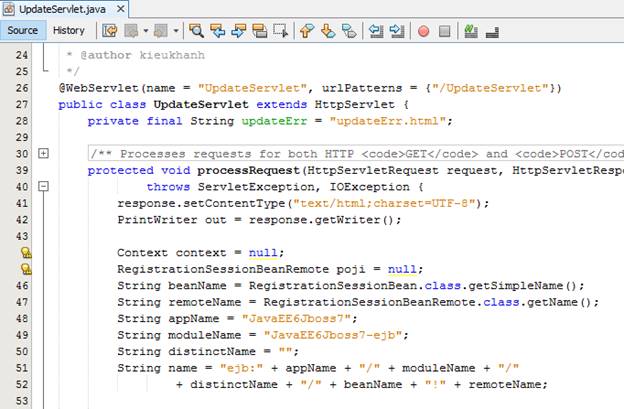Select the UpdateServlet.java file tab
The image size is (624, 409).
click(64, 9)
